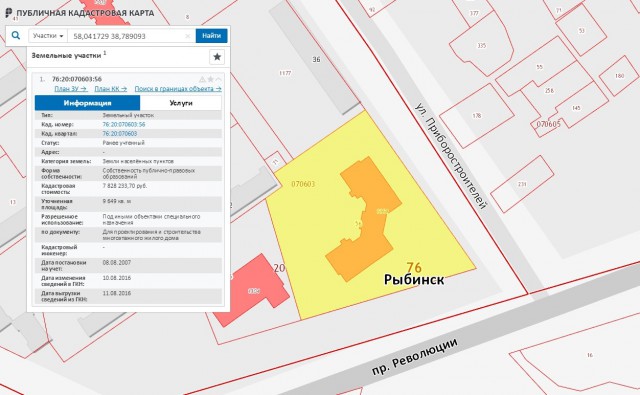The image size is (640, 395).
Task: Click parcel number 180 on the map
Action: click(620, 75)
